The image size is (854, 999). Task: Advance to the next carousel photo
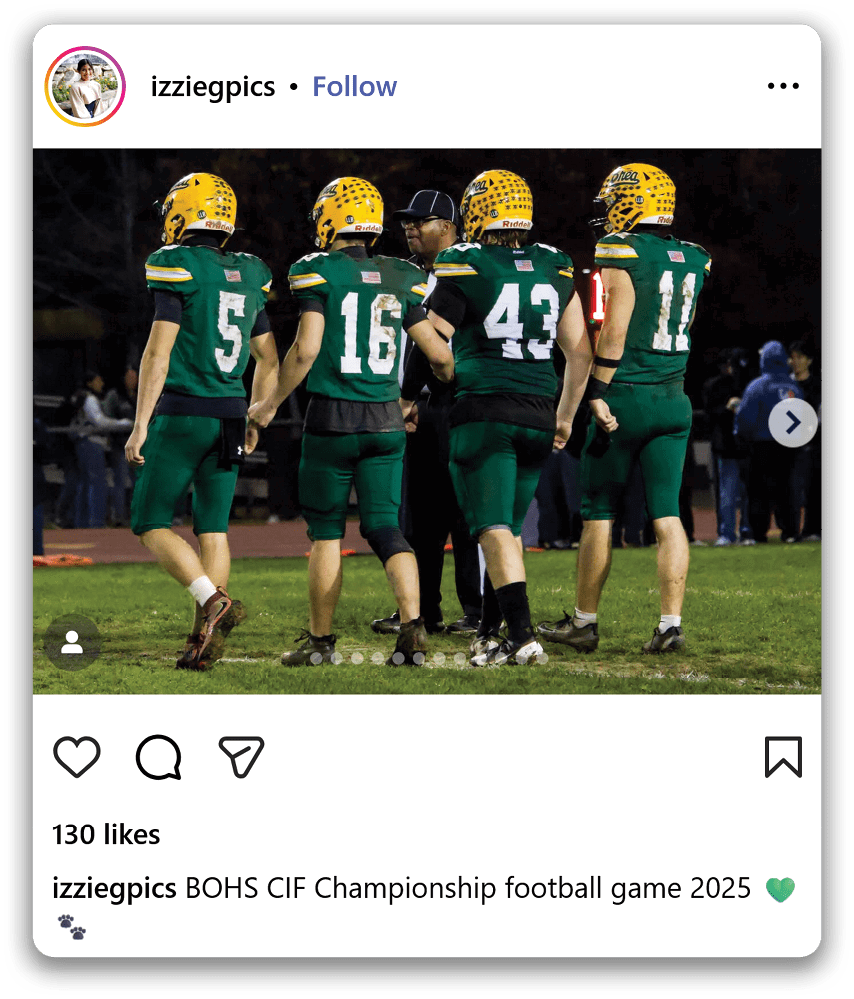tap(793, 422)
